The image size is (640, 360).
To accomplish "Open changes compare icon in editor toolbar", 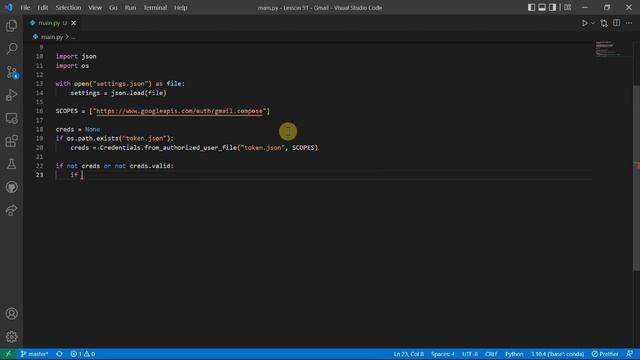I will (604, 23).
